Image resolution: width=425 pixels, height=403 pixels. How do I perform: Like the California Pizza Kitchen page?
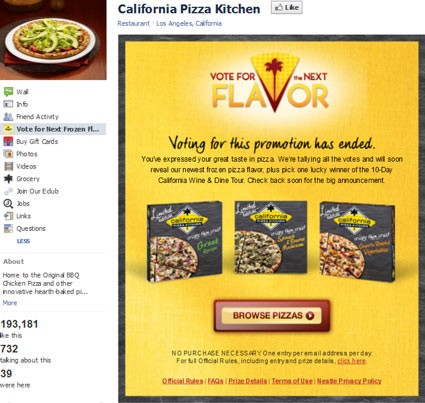point(287,8)
